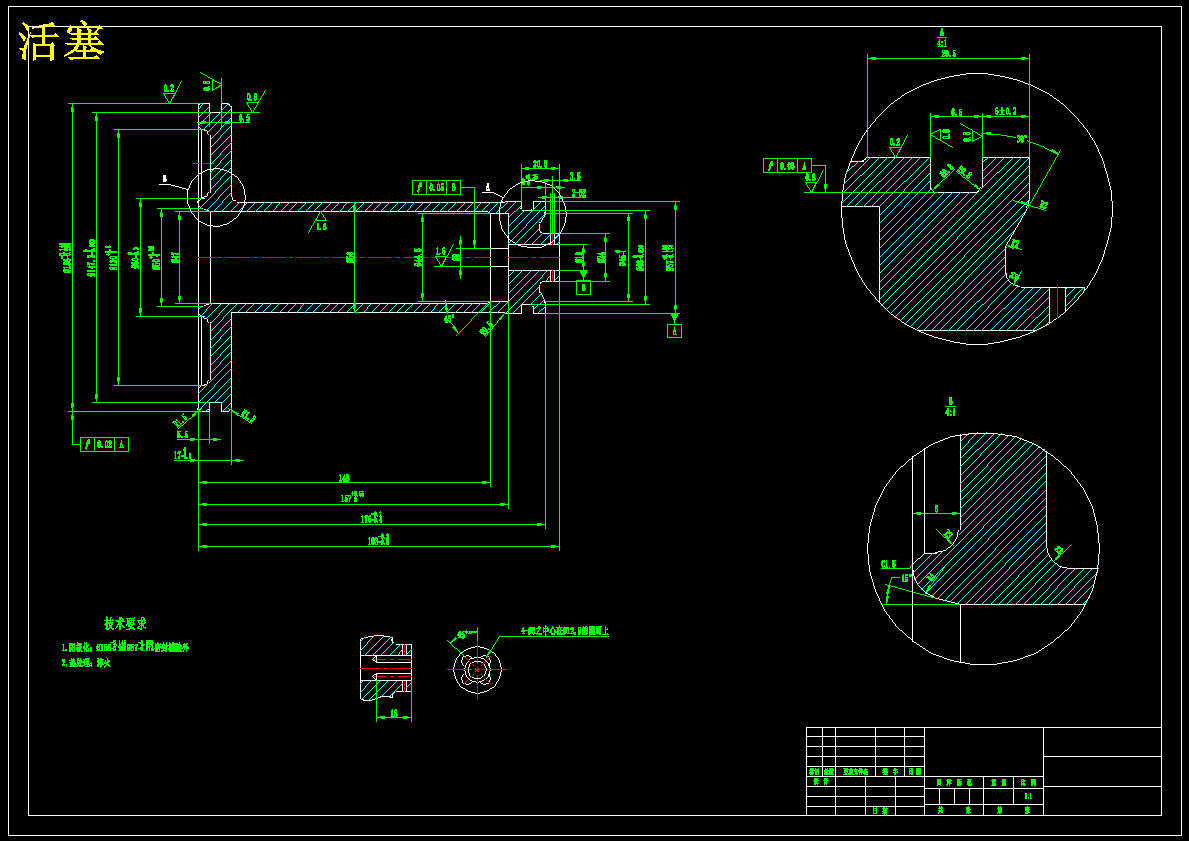The width and height of the screenshot is (1189, 841).
Task: Click the 6.5 groove width in detail A
Action: (955, 111)
